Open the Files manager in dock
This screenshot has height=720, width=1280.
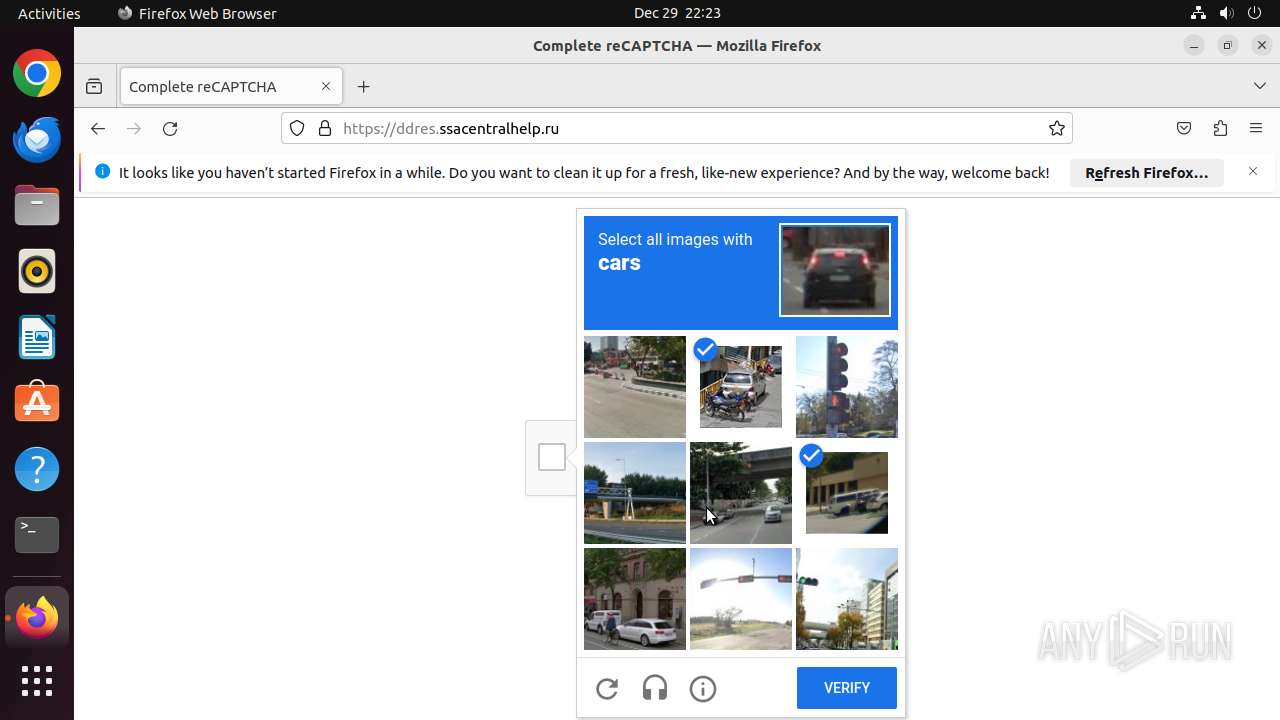(x=37, y=206)
